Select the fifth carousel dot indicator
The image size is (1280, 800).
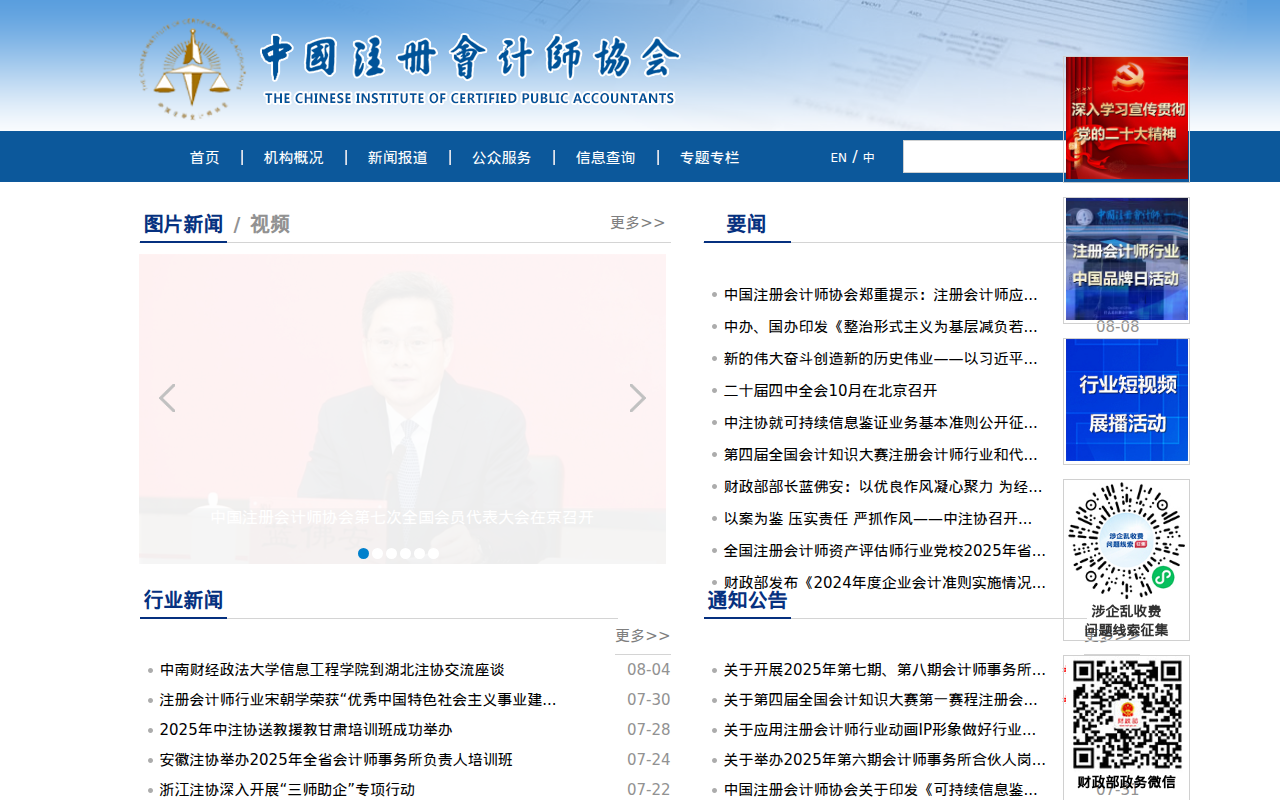pyautogui.click(x=420, y=553)
